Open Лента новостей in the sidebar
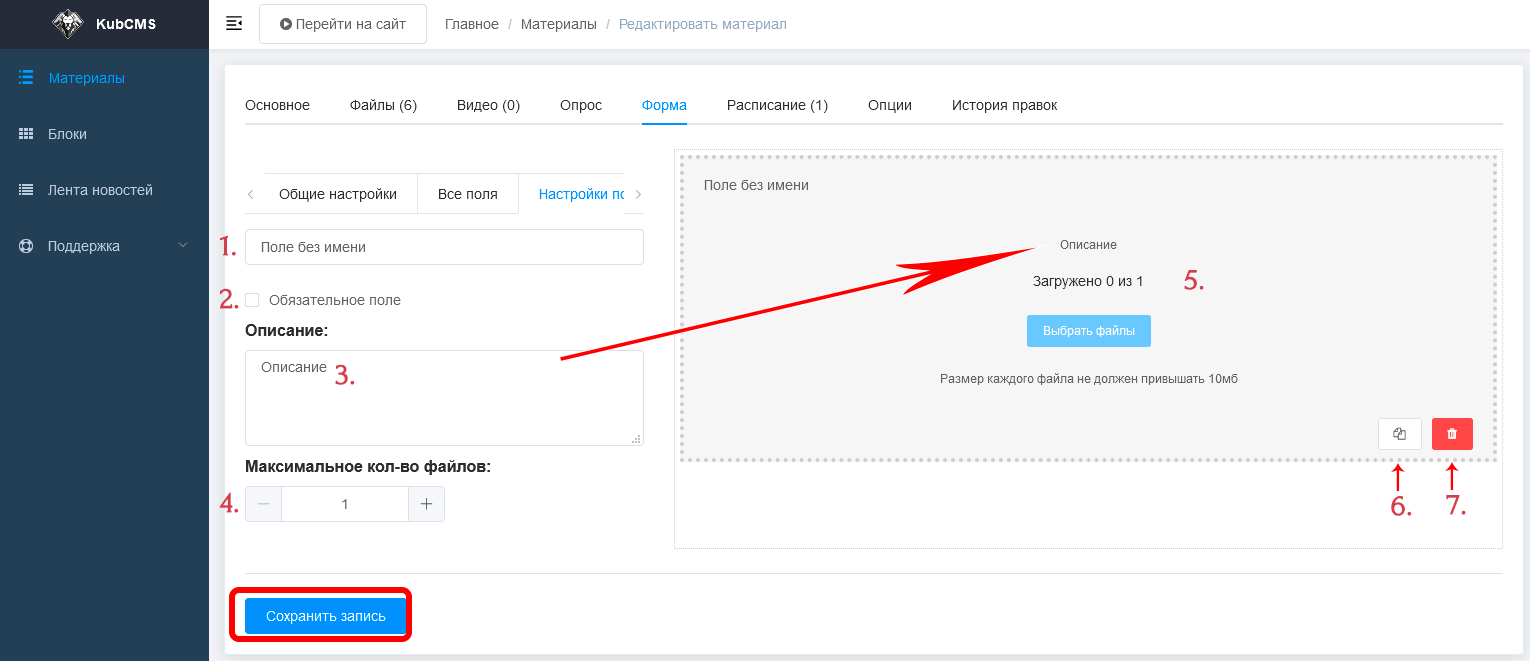1530x661 pixels. (104, 190)
